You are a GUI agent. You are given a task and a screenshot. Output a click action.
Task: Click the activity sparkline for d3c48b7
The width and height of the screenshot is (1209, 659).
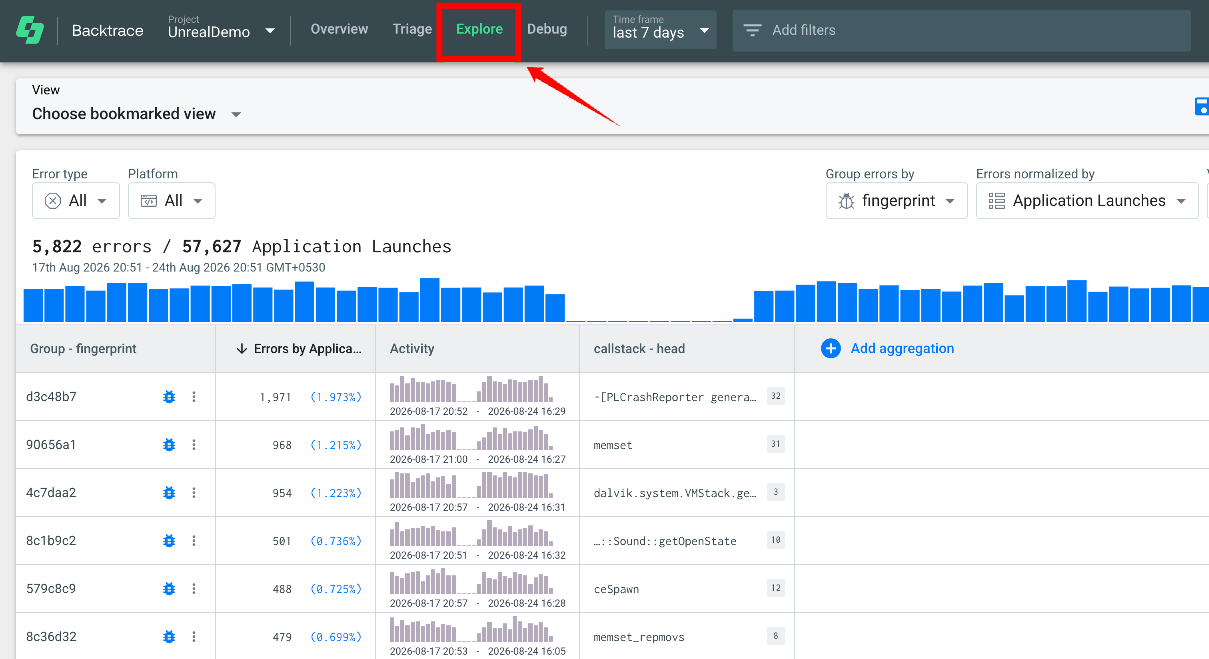click(x=470, y=389)
